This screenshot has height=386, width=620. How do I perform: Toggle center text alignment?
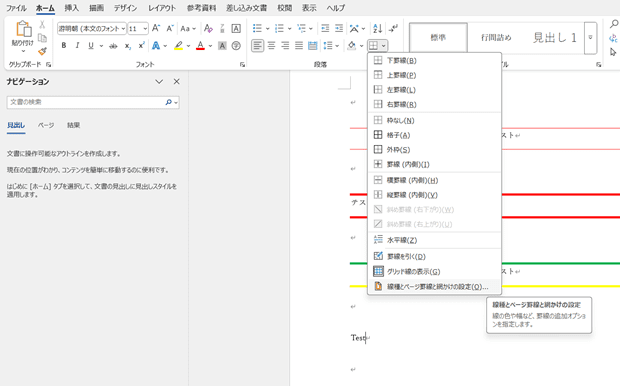coord(271,46)
